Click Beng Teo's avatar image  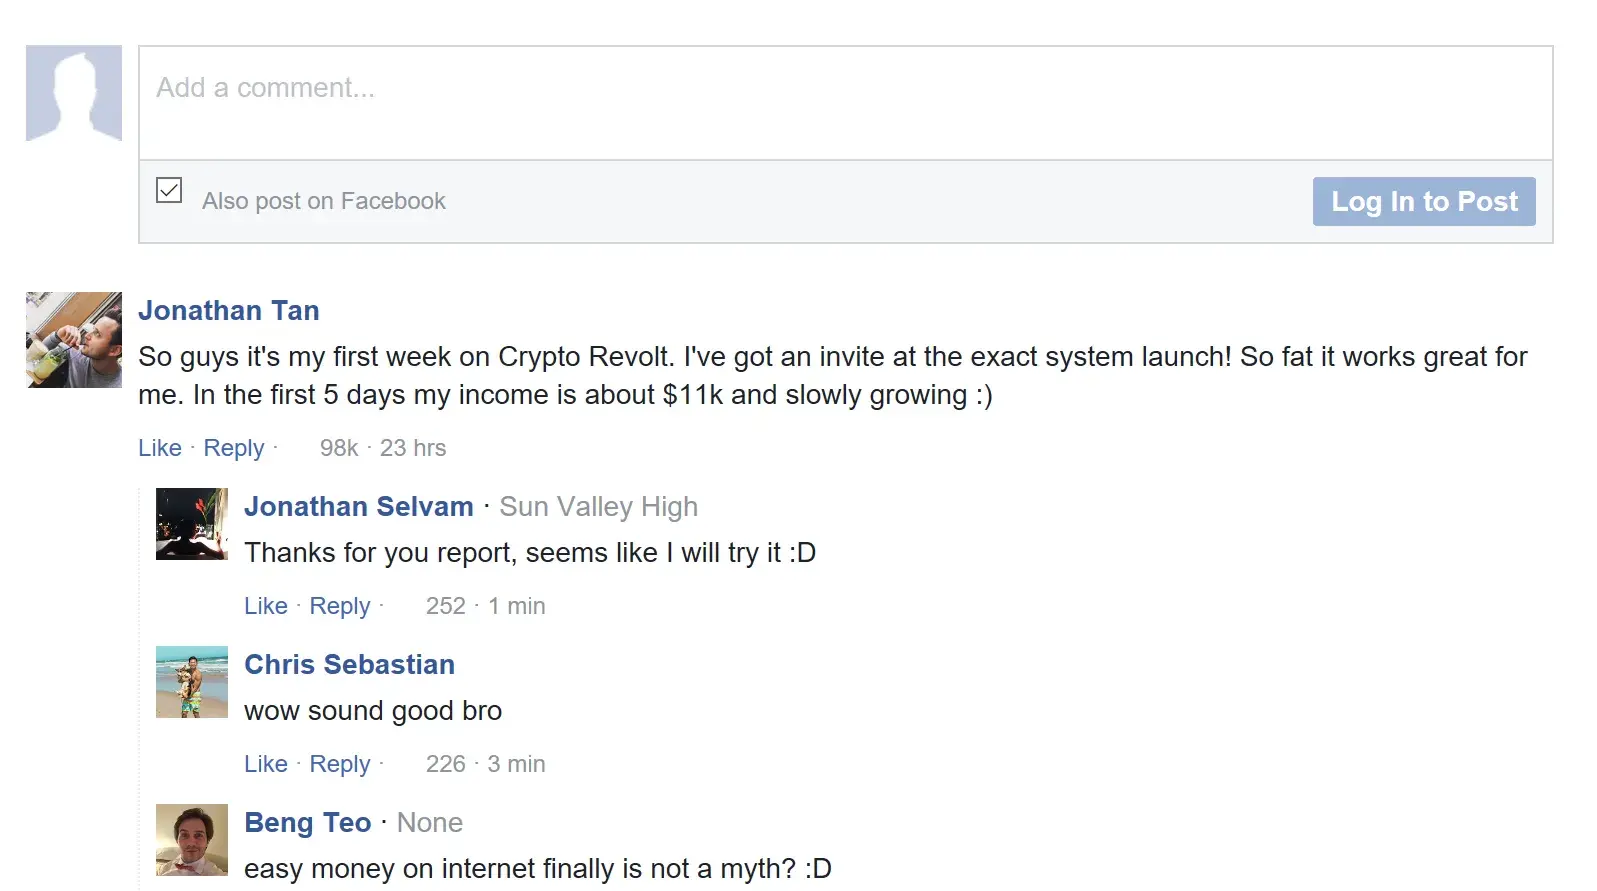[192, 840]
